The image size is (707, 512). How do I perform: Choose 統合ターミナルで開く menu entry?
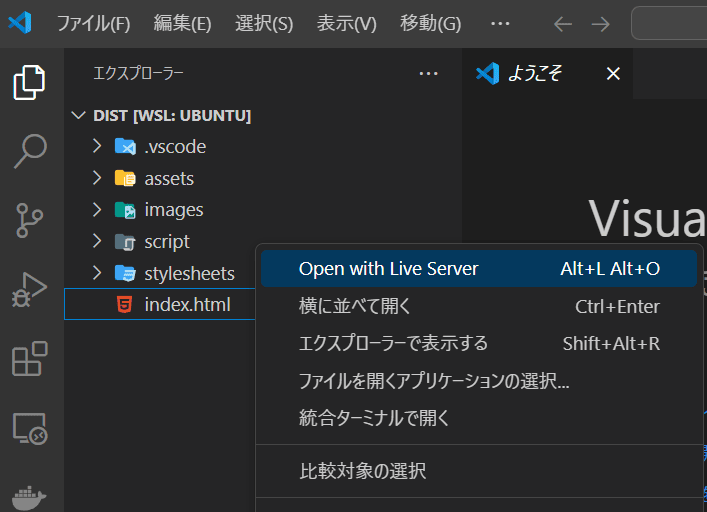(x=479, y=418)
